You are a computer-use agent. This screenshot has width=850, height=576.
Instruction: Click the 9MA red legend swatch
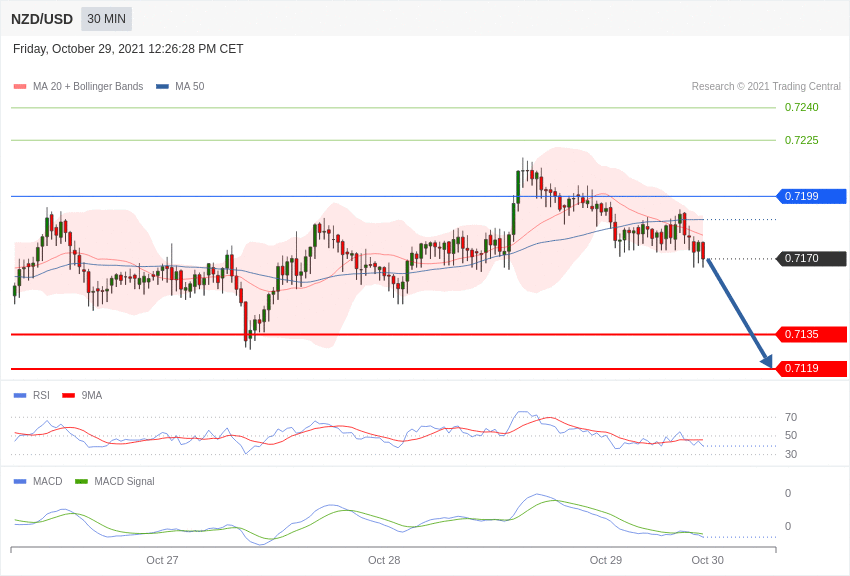click(69, 396)
